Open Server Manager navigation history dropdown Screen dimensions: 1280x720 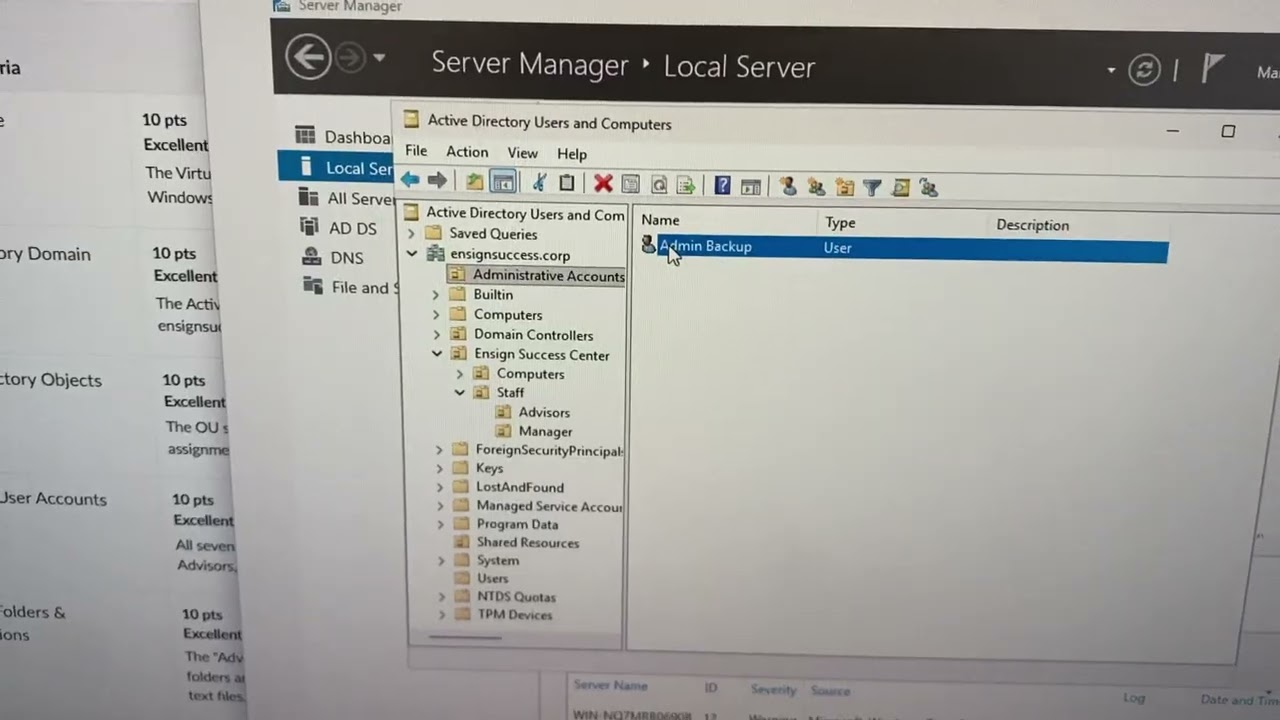click(x=379, y=59)
